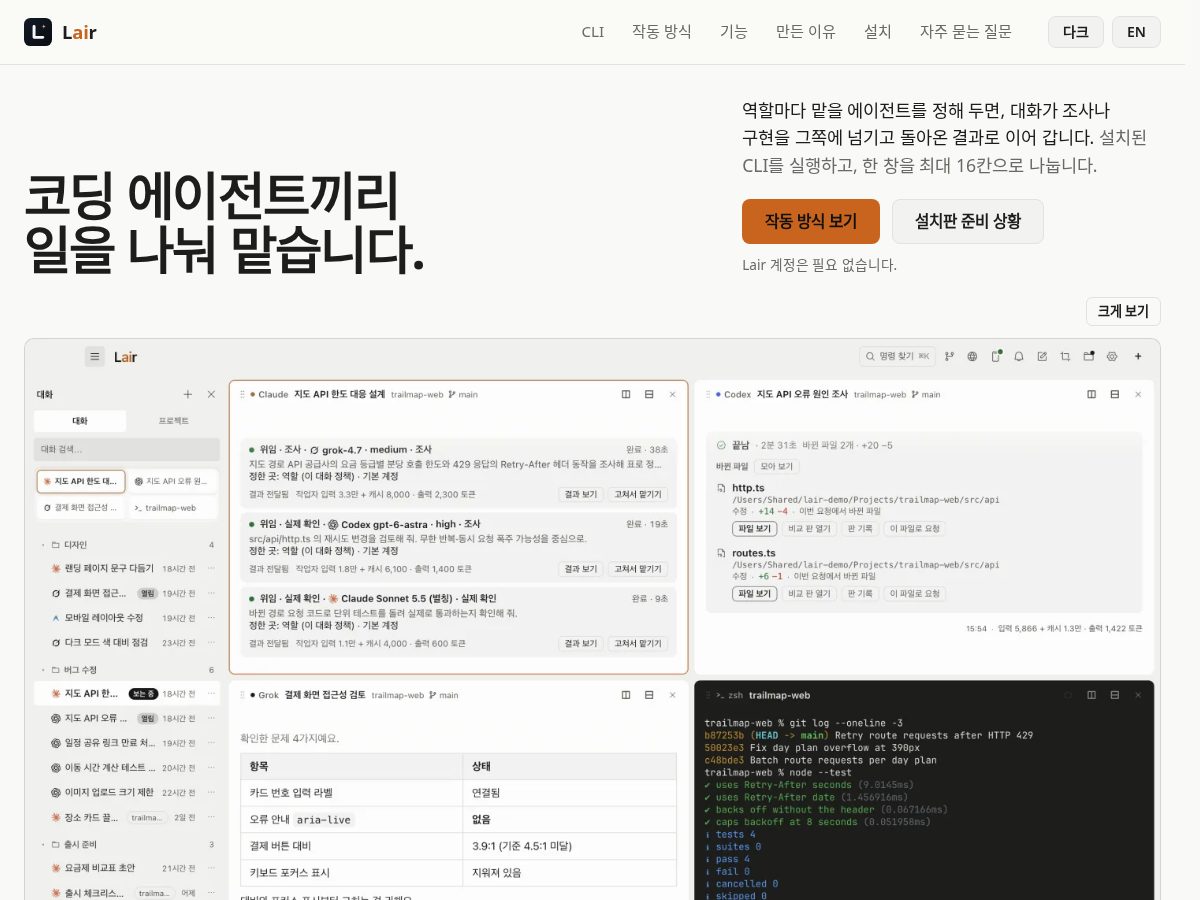The image size is (1200, 900).
Task: Split the Claude pane horizontally via row icon
Action: coord(649,394)
